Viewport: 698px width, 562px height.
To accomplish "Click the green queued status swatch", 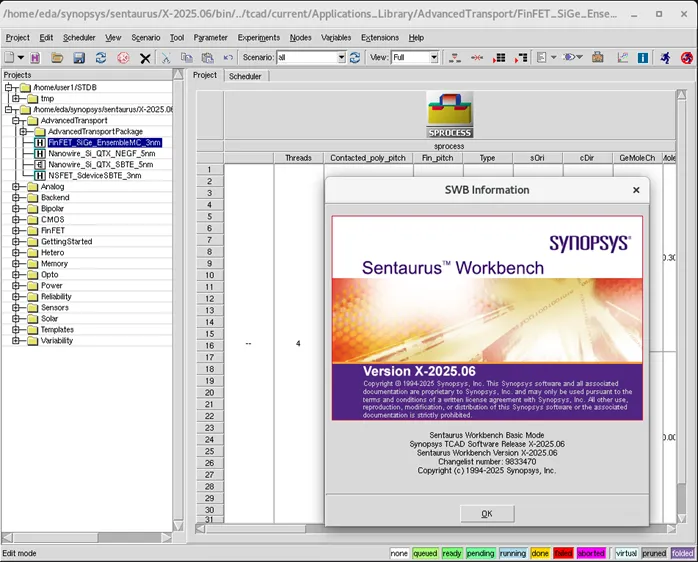I will point(425,553).
